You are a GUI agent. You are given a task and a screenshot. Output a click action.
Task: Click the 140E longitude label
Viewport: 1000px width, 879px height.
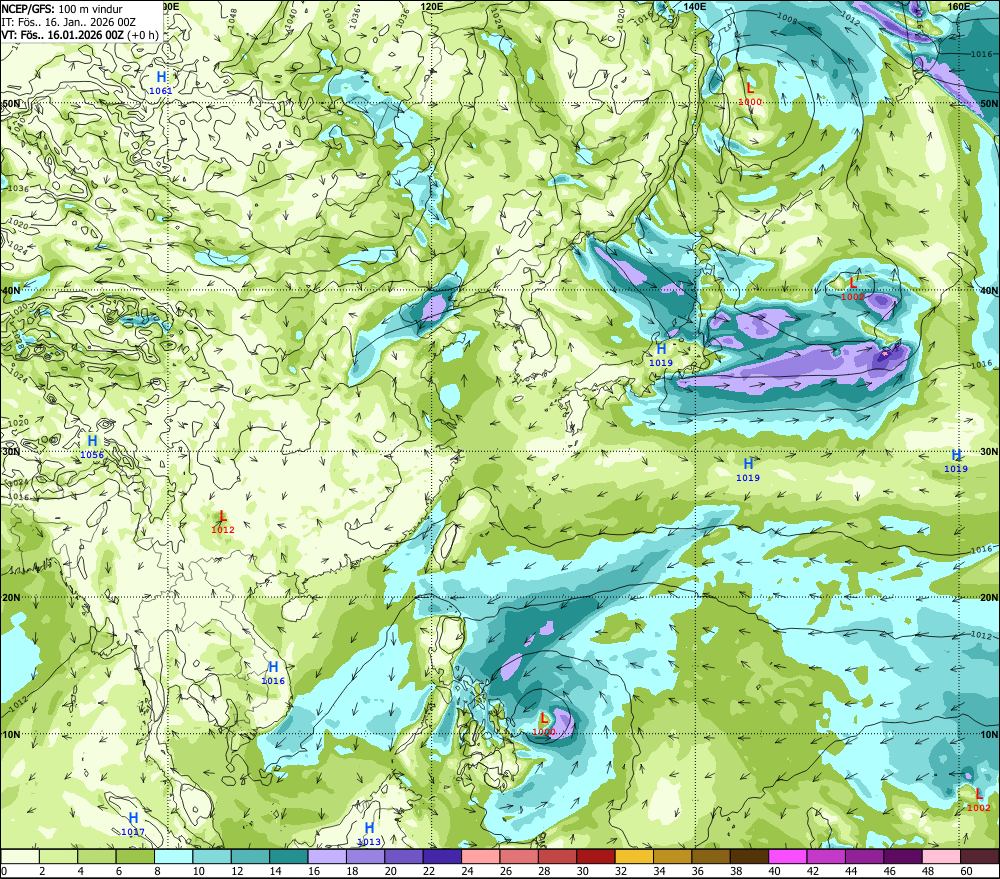(695, 6)
